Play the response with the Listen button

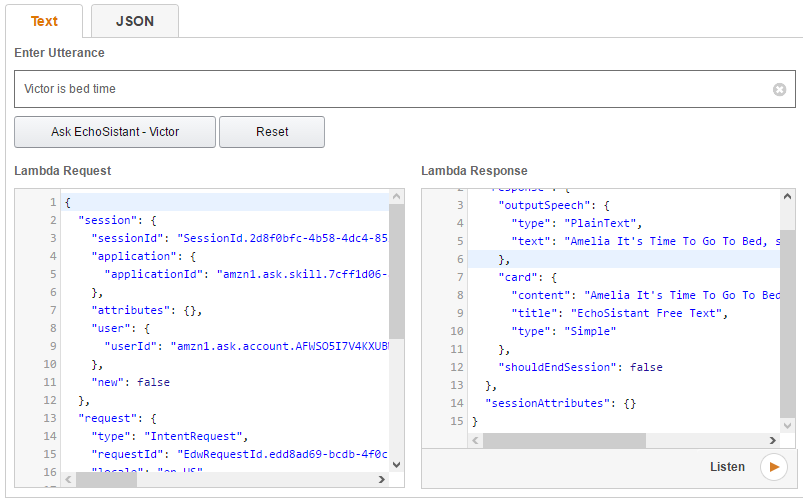(x=774, y=467)
